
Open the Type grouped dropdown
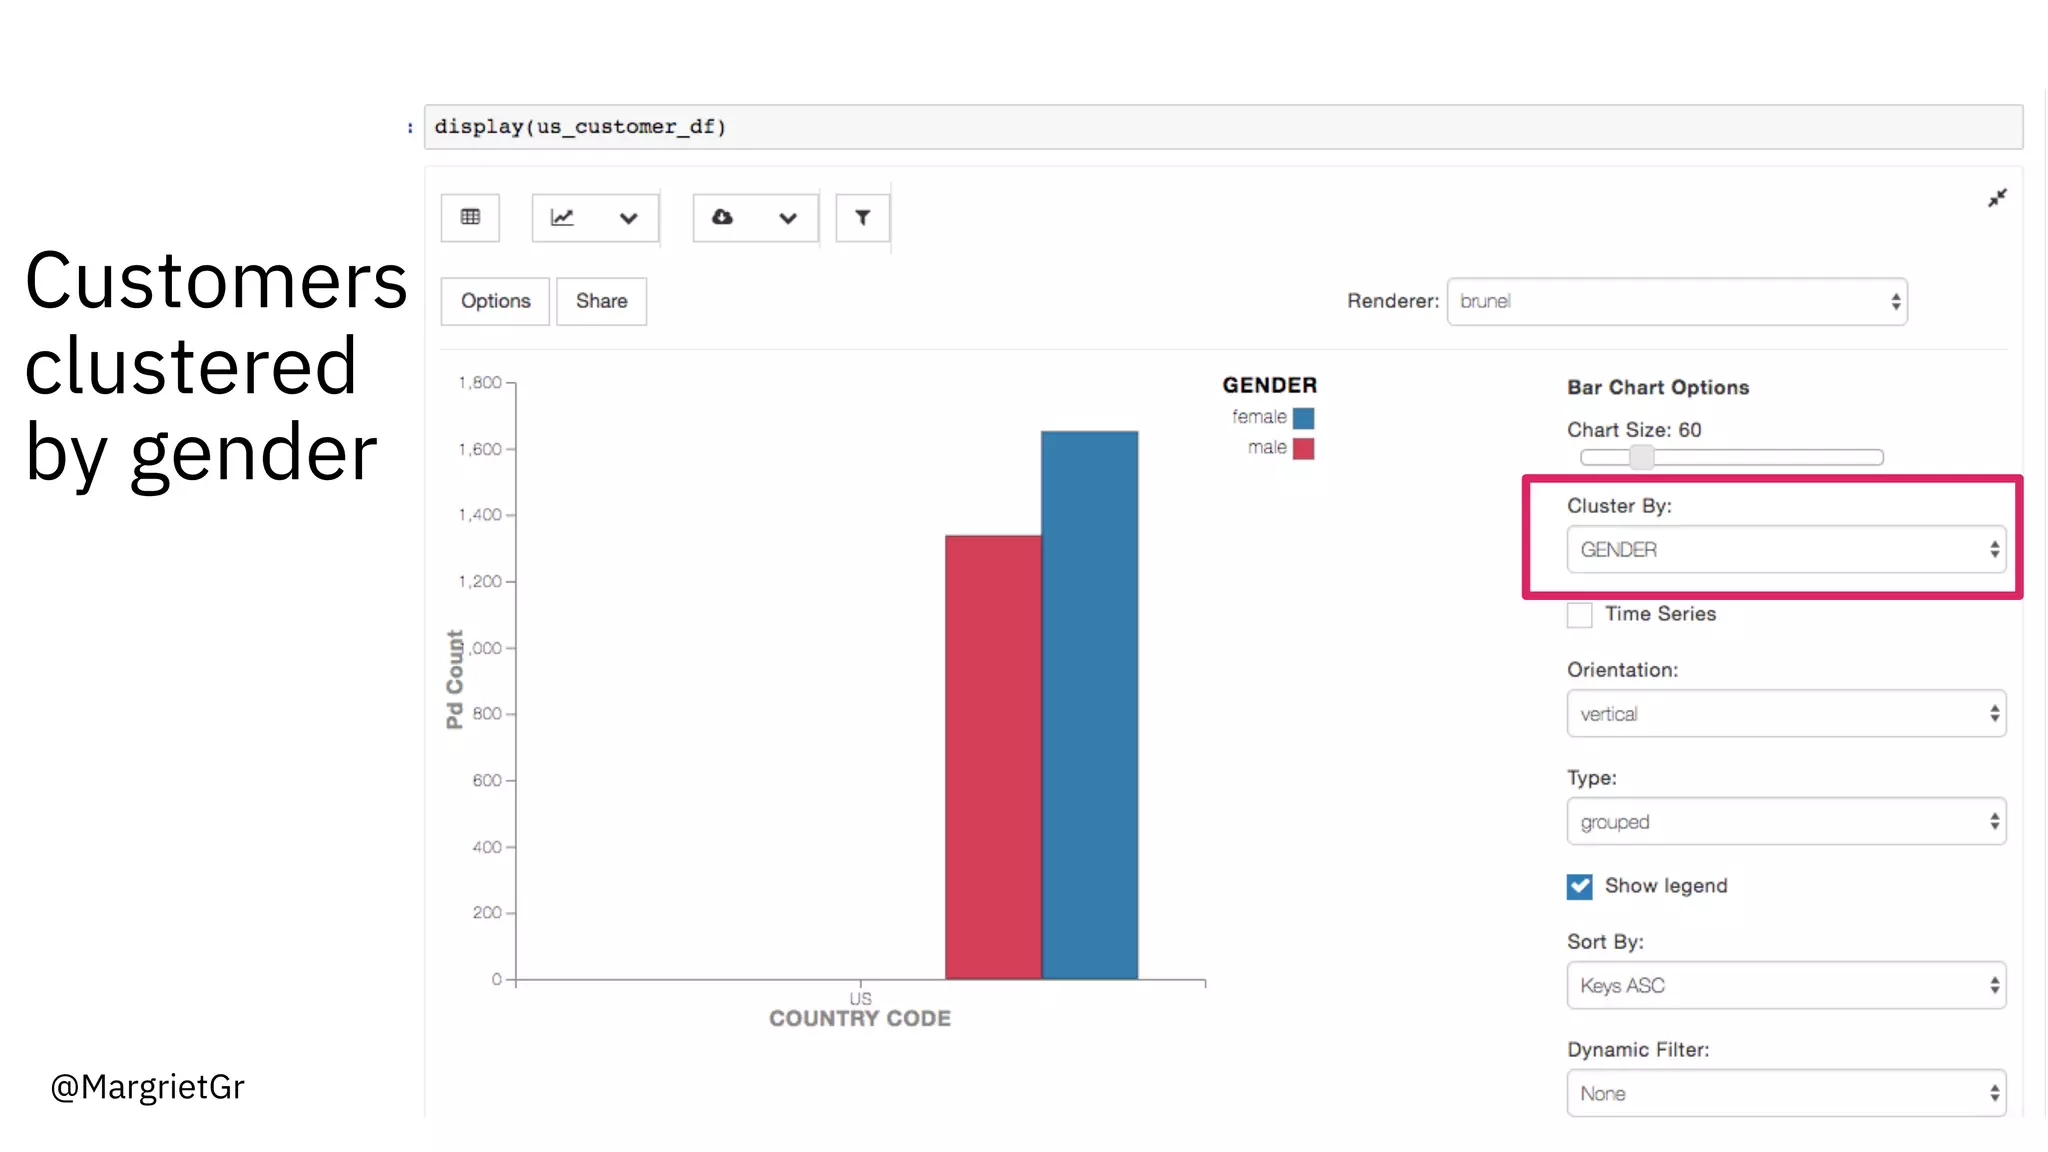[1785, 821]
